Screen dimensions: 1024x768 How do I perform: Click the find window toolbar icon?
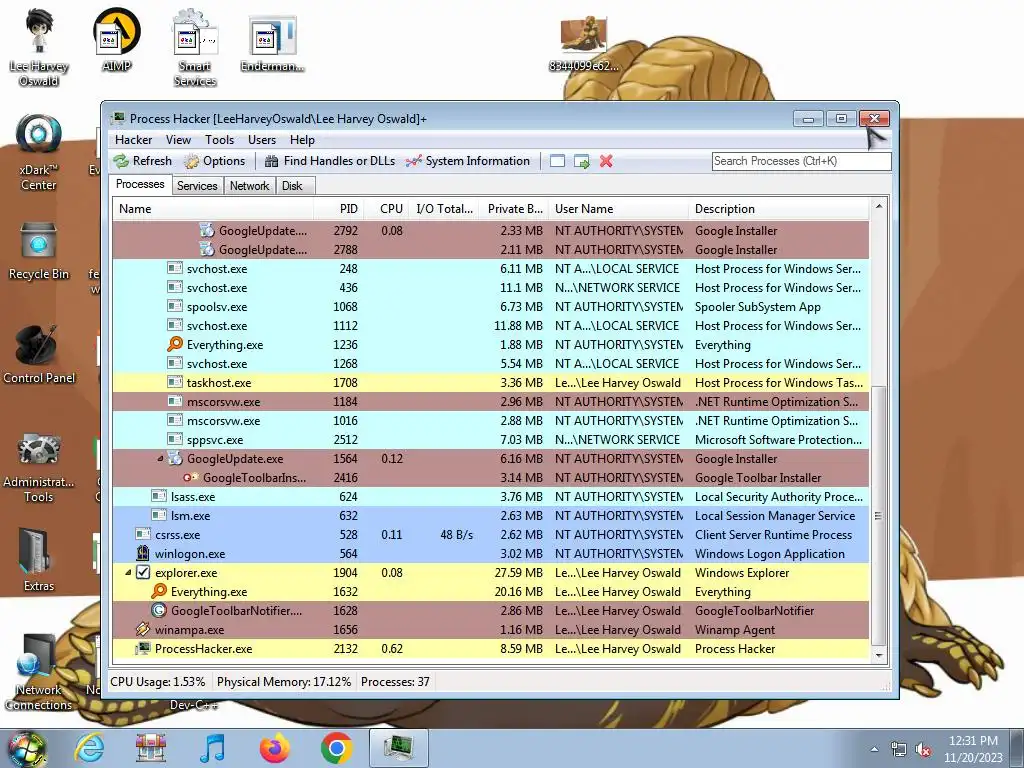[557, 161]
